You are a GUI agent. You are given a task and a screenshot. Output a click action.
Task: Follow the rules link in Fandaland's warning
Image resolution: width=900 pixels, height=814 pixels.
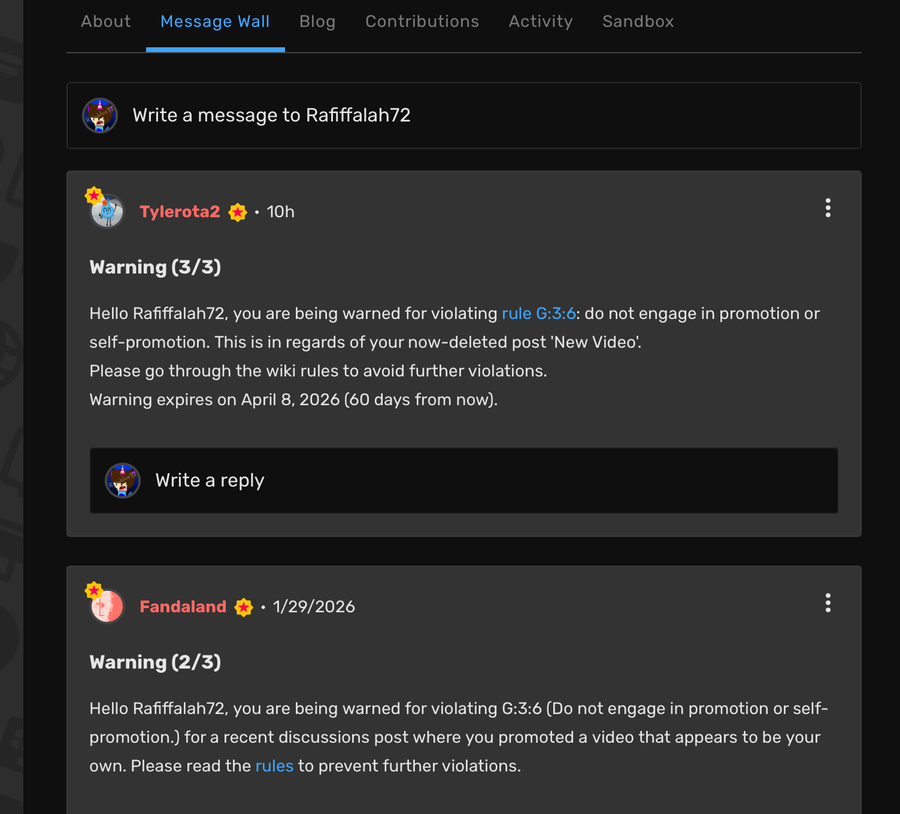point(274,766)
